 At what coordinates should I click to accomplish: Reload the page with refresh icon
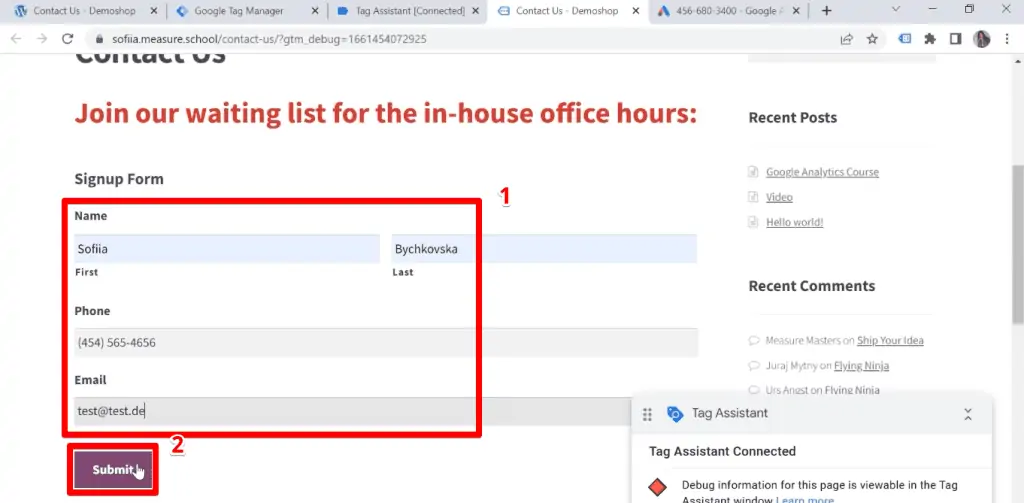point(67,39)
